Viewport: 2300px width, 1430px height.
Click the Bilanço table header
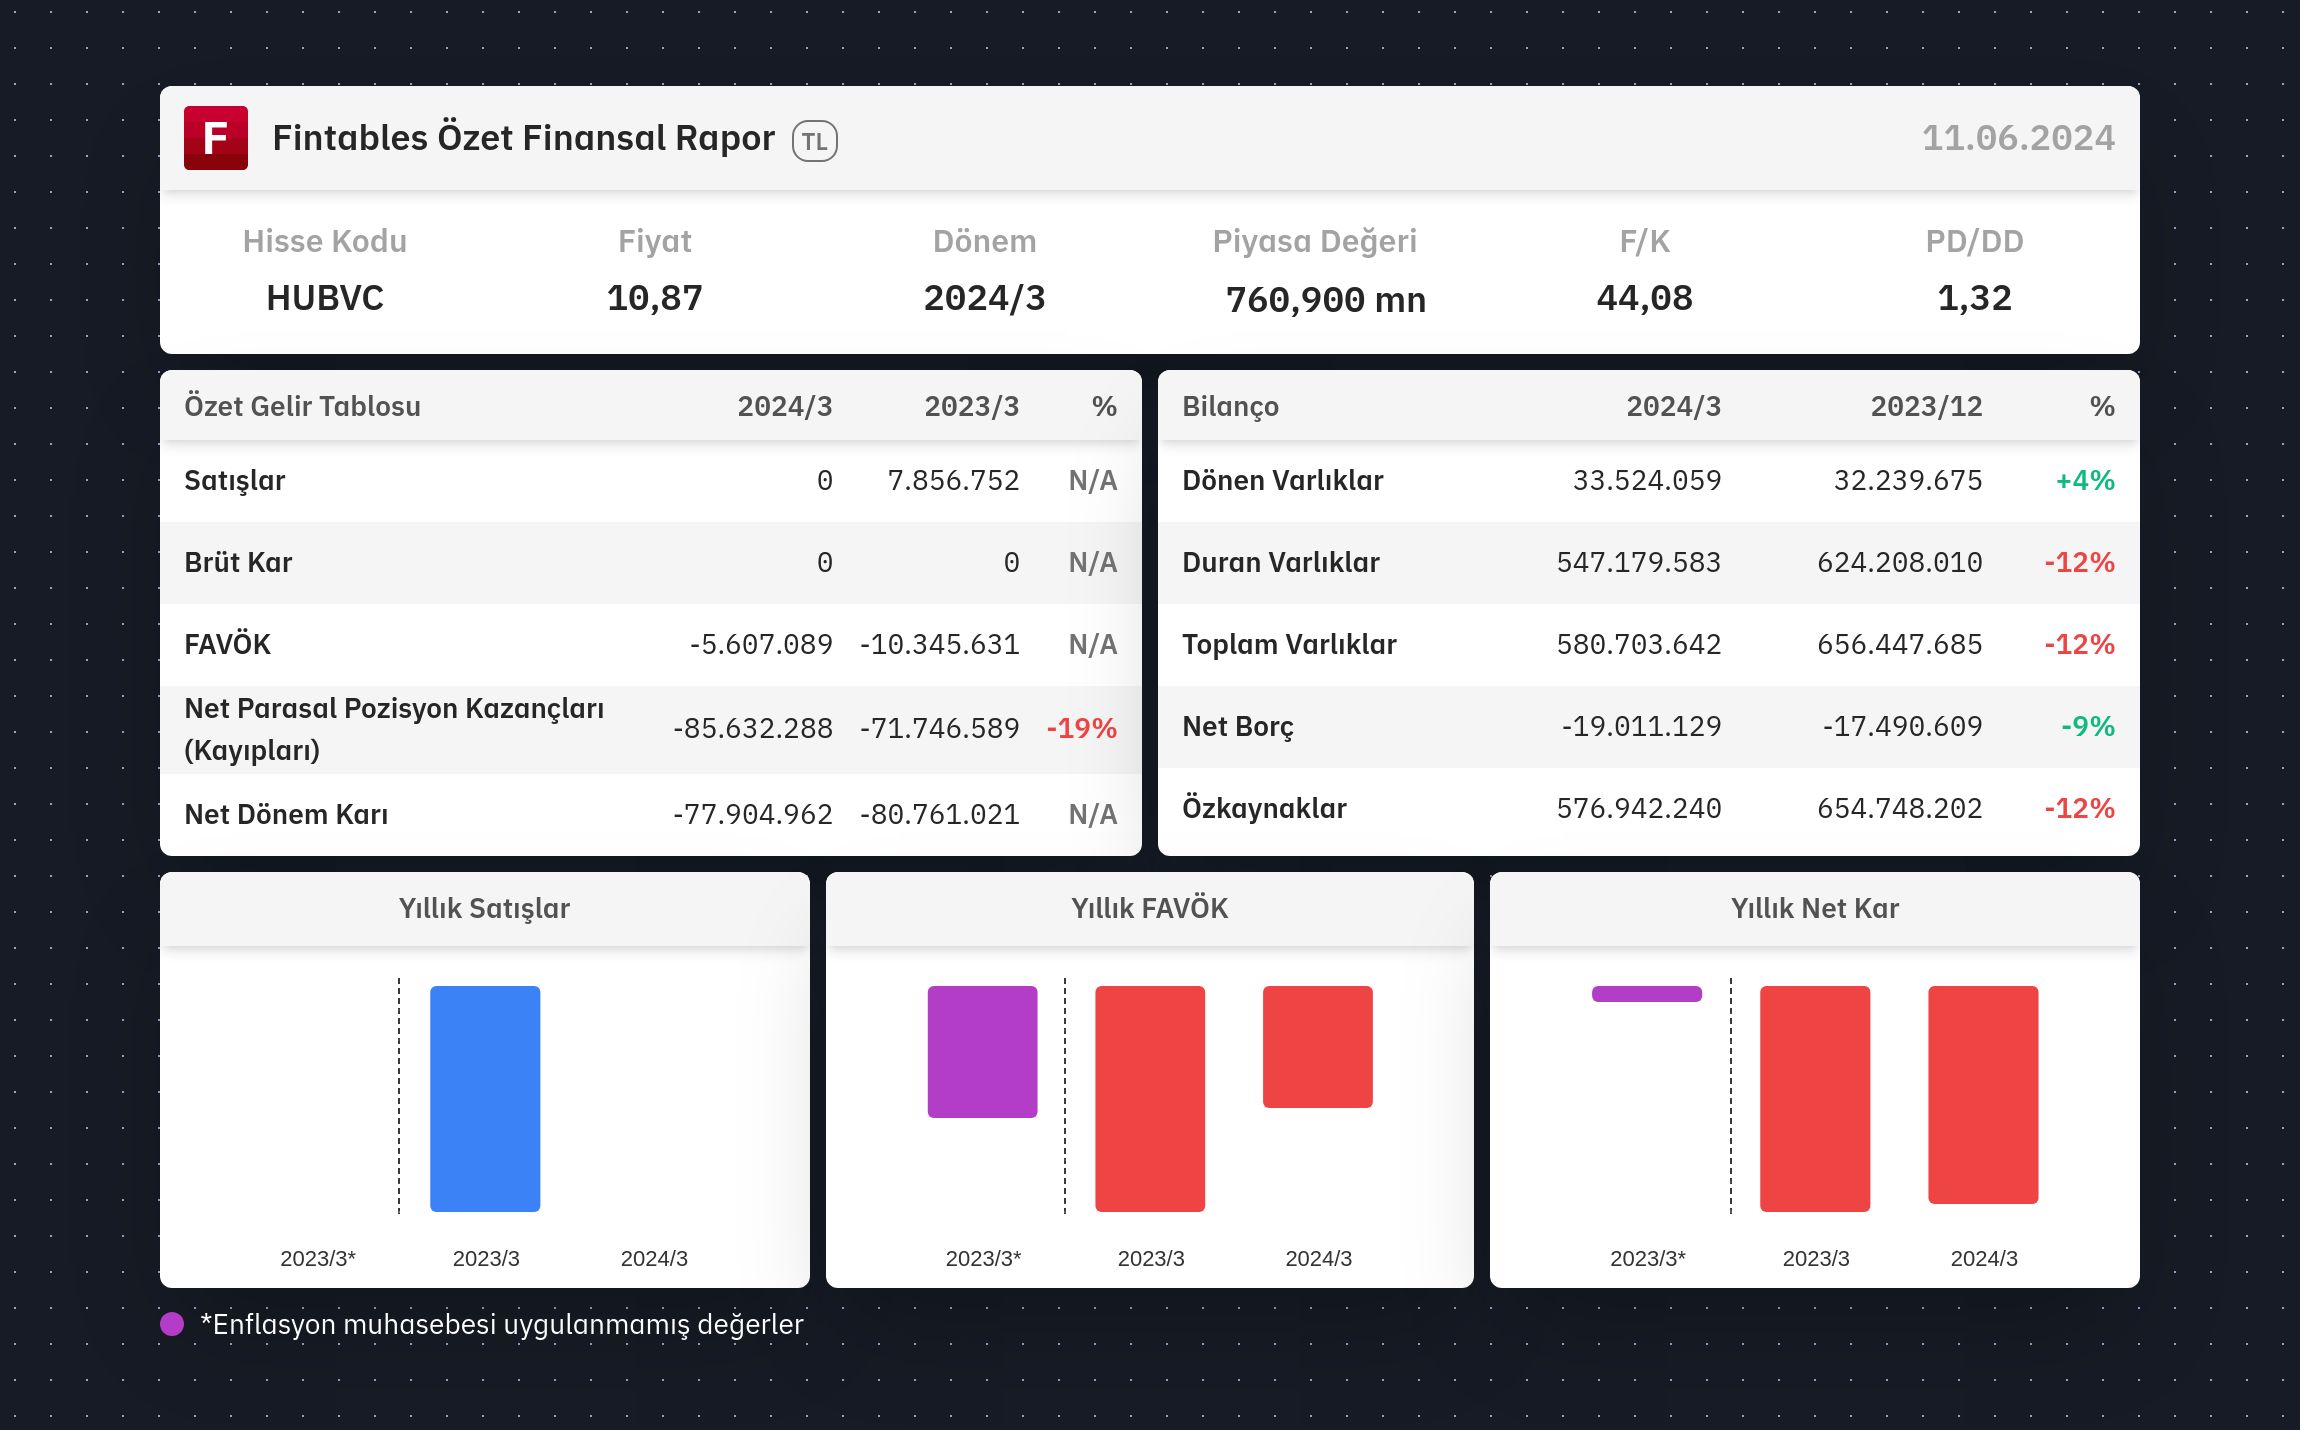click(x=1230, y=407)
